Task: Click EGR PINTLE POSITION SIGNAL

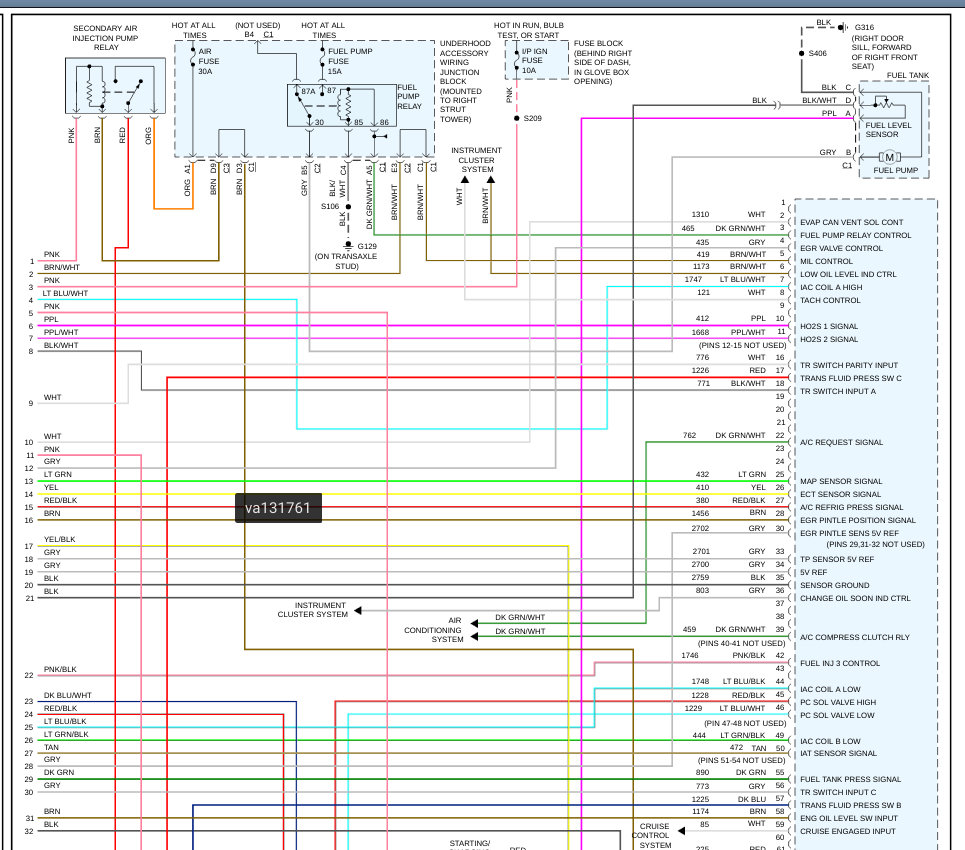Action: point(857,519)
